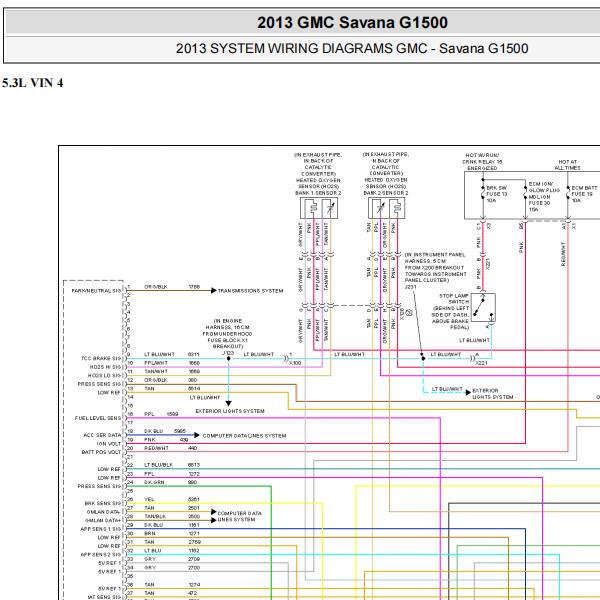
Task: Click the '5.3L VIN 4' heading
Action: click(33, 83)
